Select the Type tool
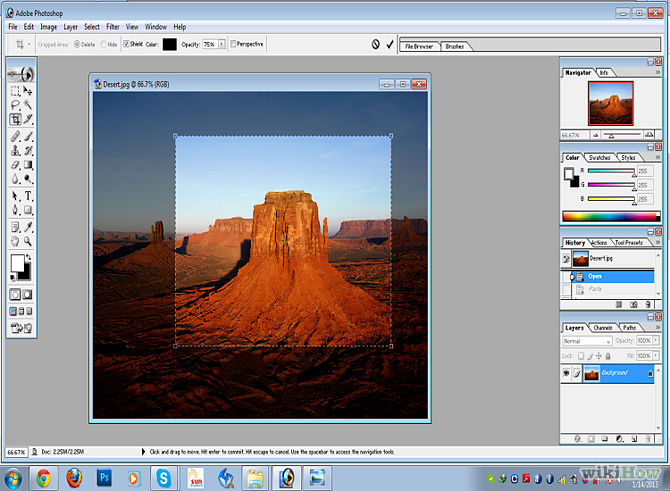Image resolution: width=670 pixels, height=491 pixels. [x=28, y=196]
